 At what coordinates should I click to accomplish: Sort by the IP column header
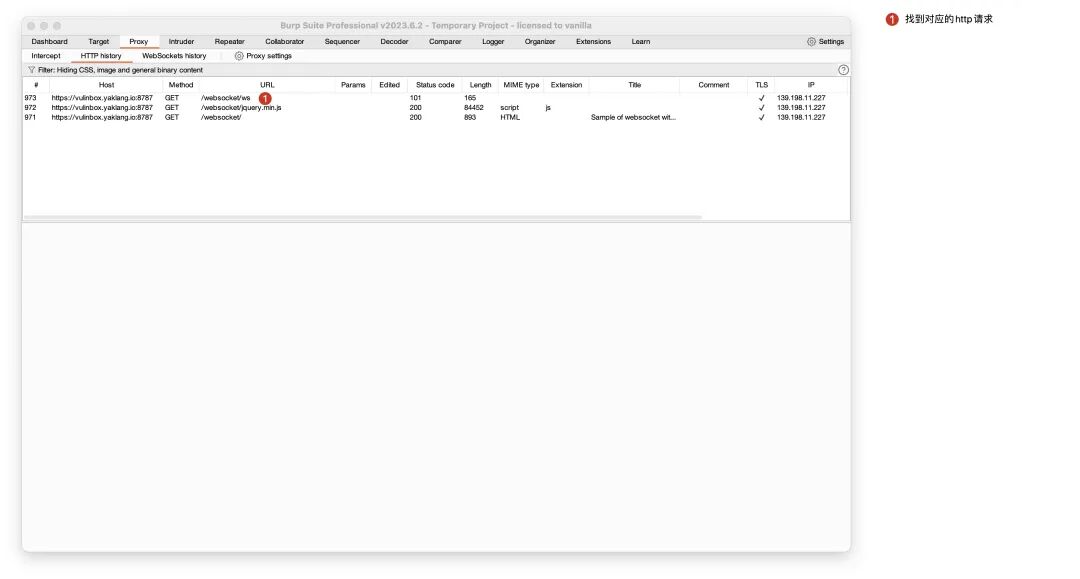click(811, 85)
